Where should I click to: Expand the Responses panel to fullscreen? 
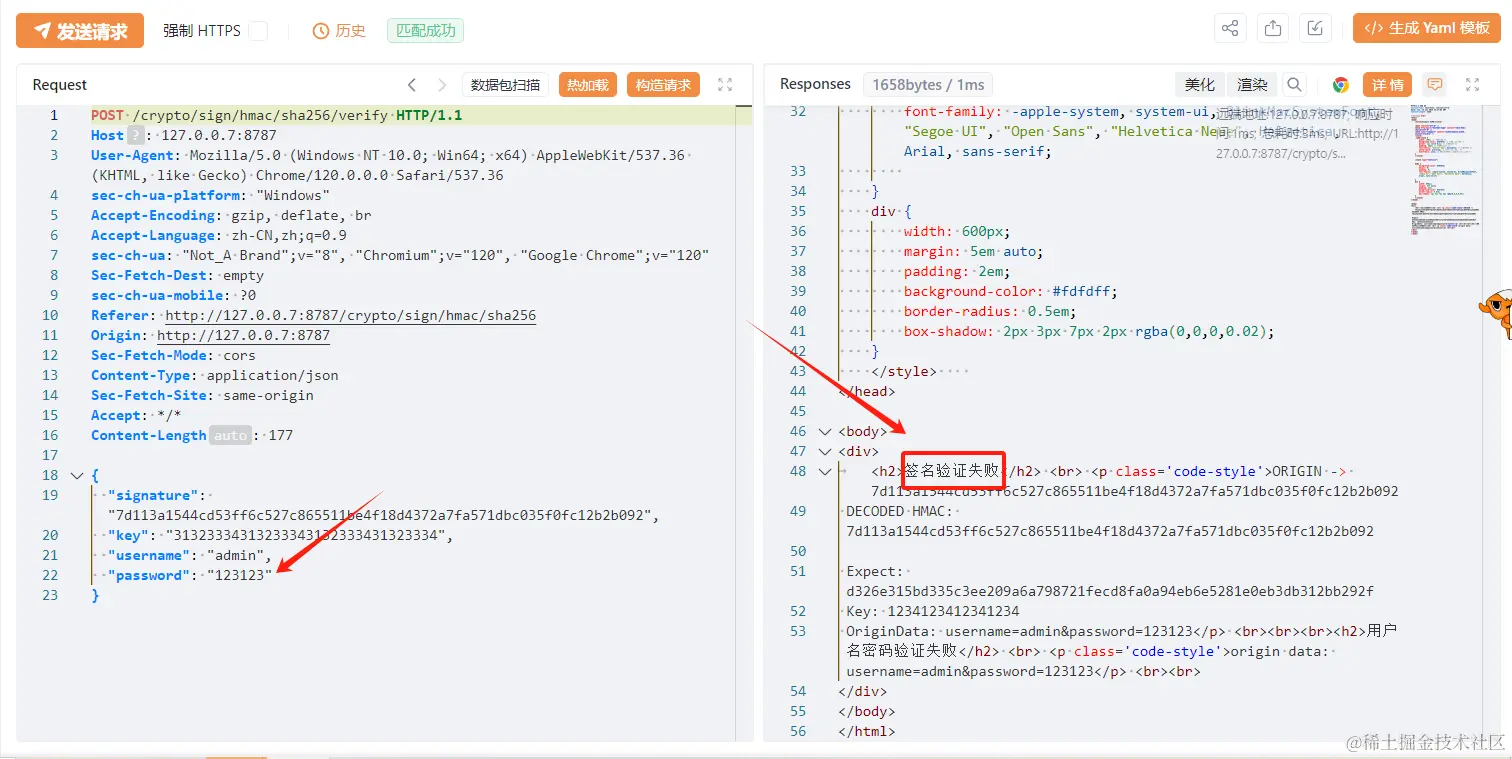(x=1472, y=85)
